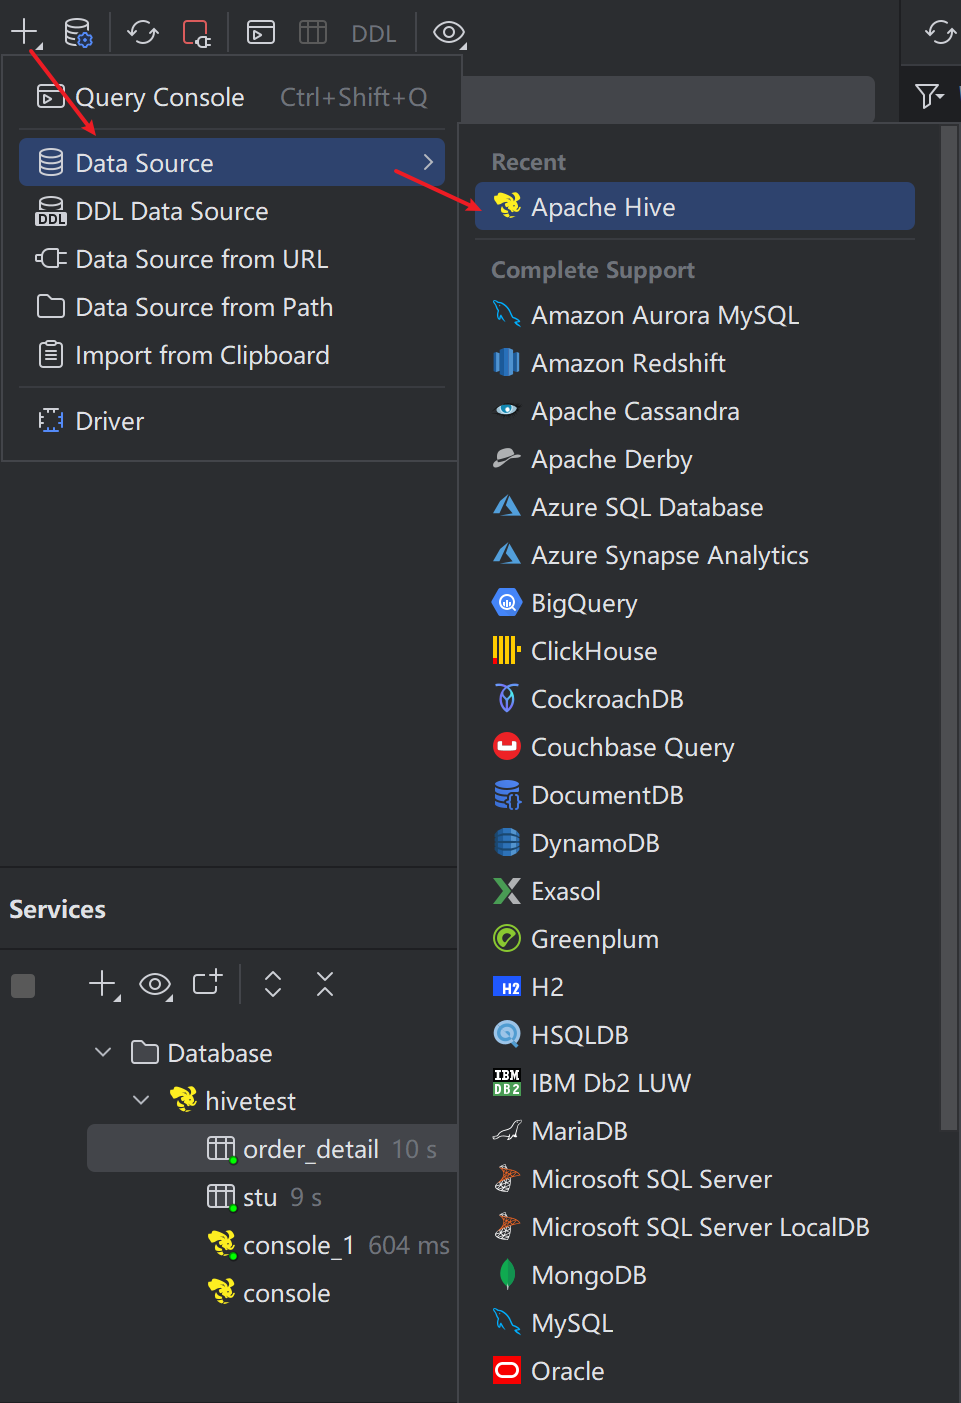
Task: Click the filter funnel icon
Action: pyautogui.click(x=929, y=95)
